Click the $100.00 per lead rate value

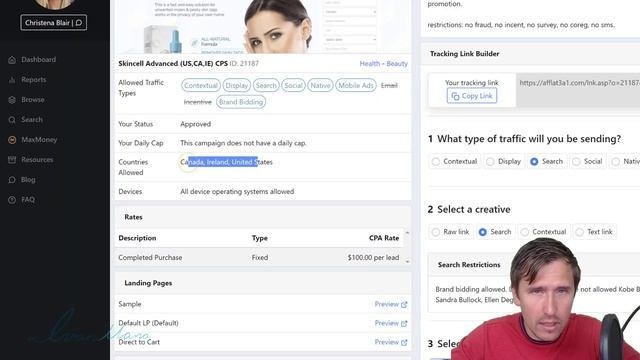[373, 258]
